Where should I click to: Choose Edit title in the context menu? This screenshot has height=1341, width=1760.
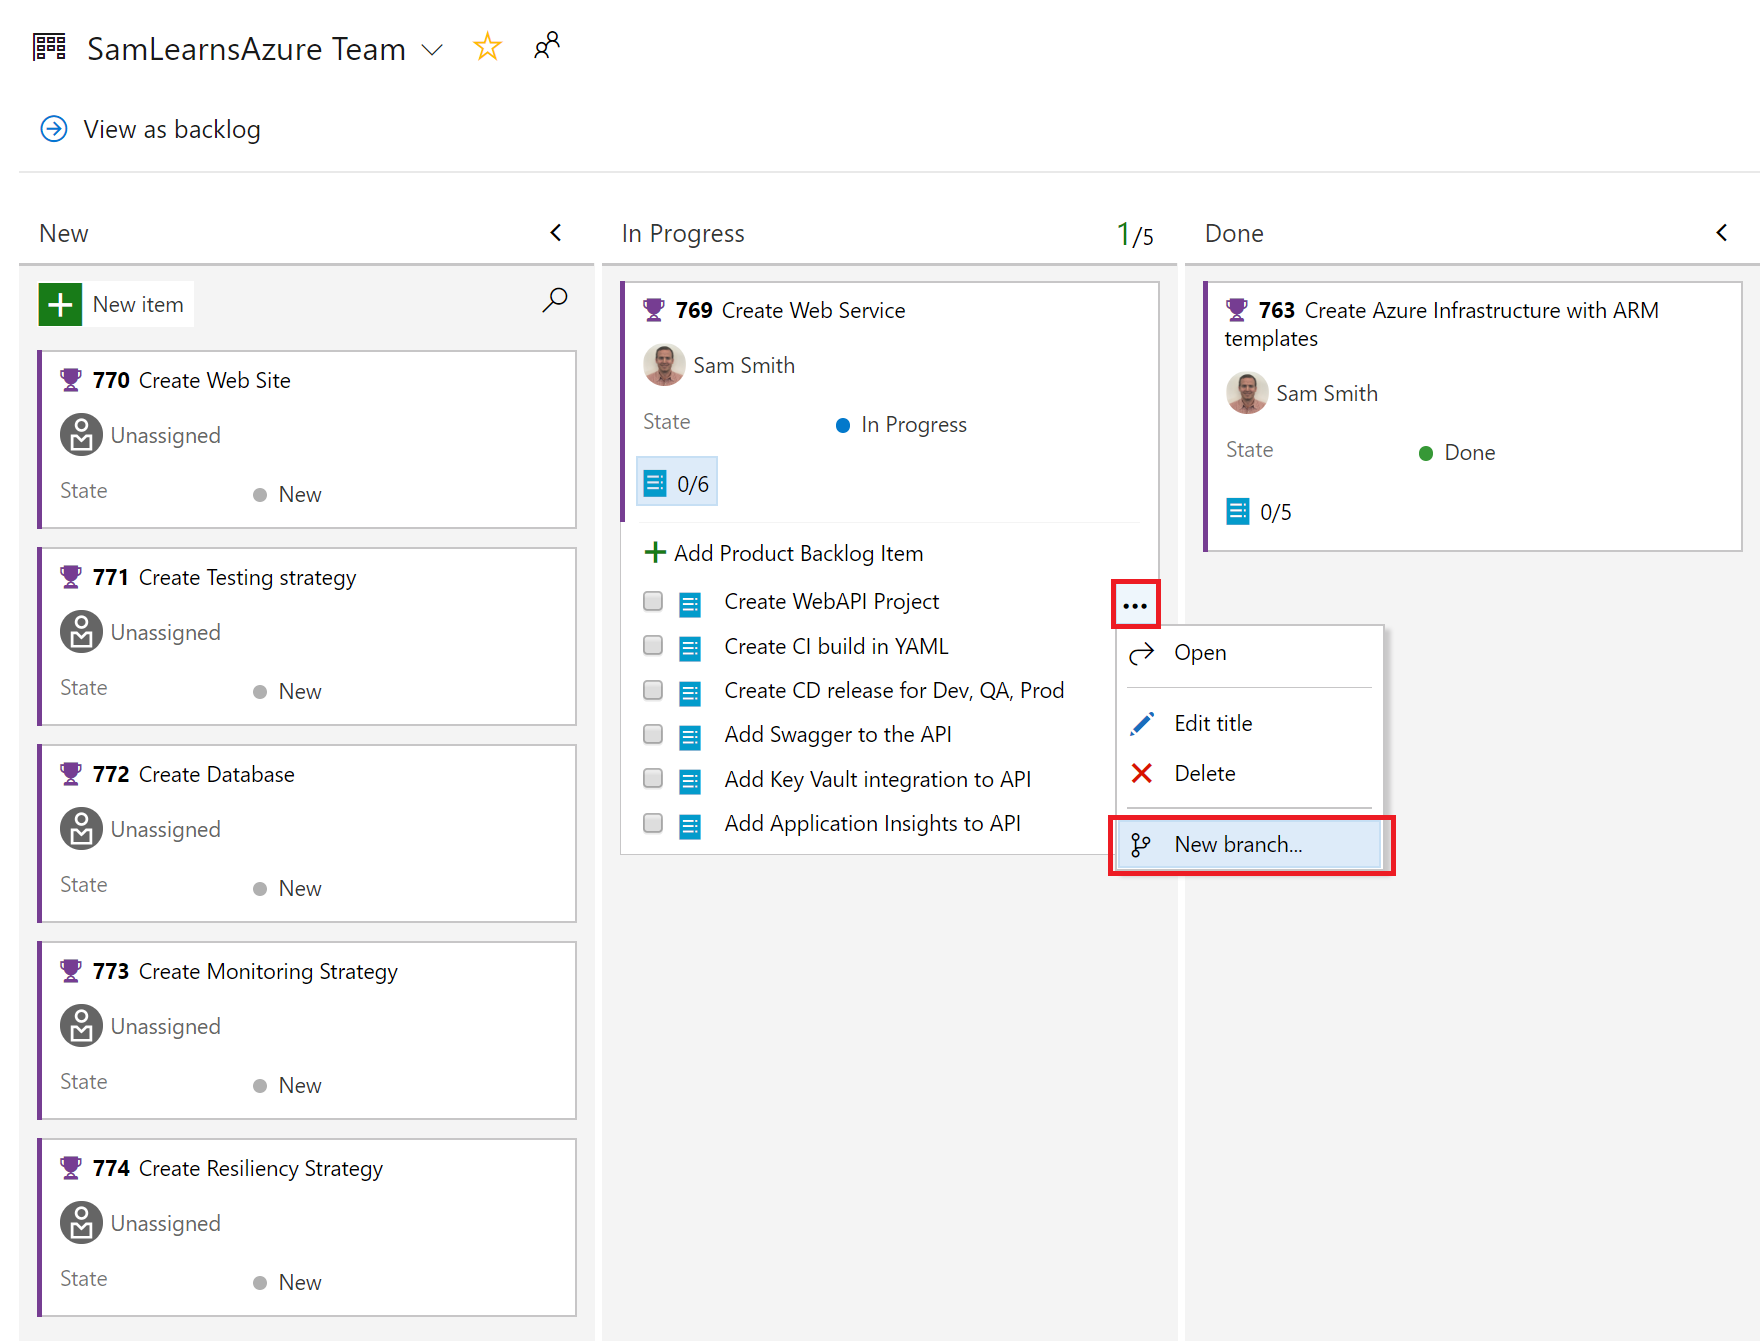click(x=1213, y=723)
